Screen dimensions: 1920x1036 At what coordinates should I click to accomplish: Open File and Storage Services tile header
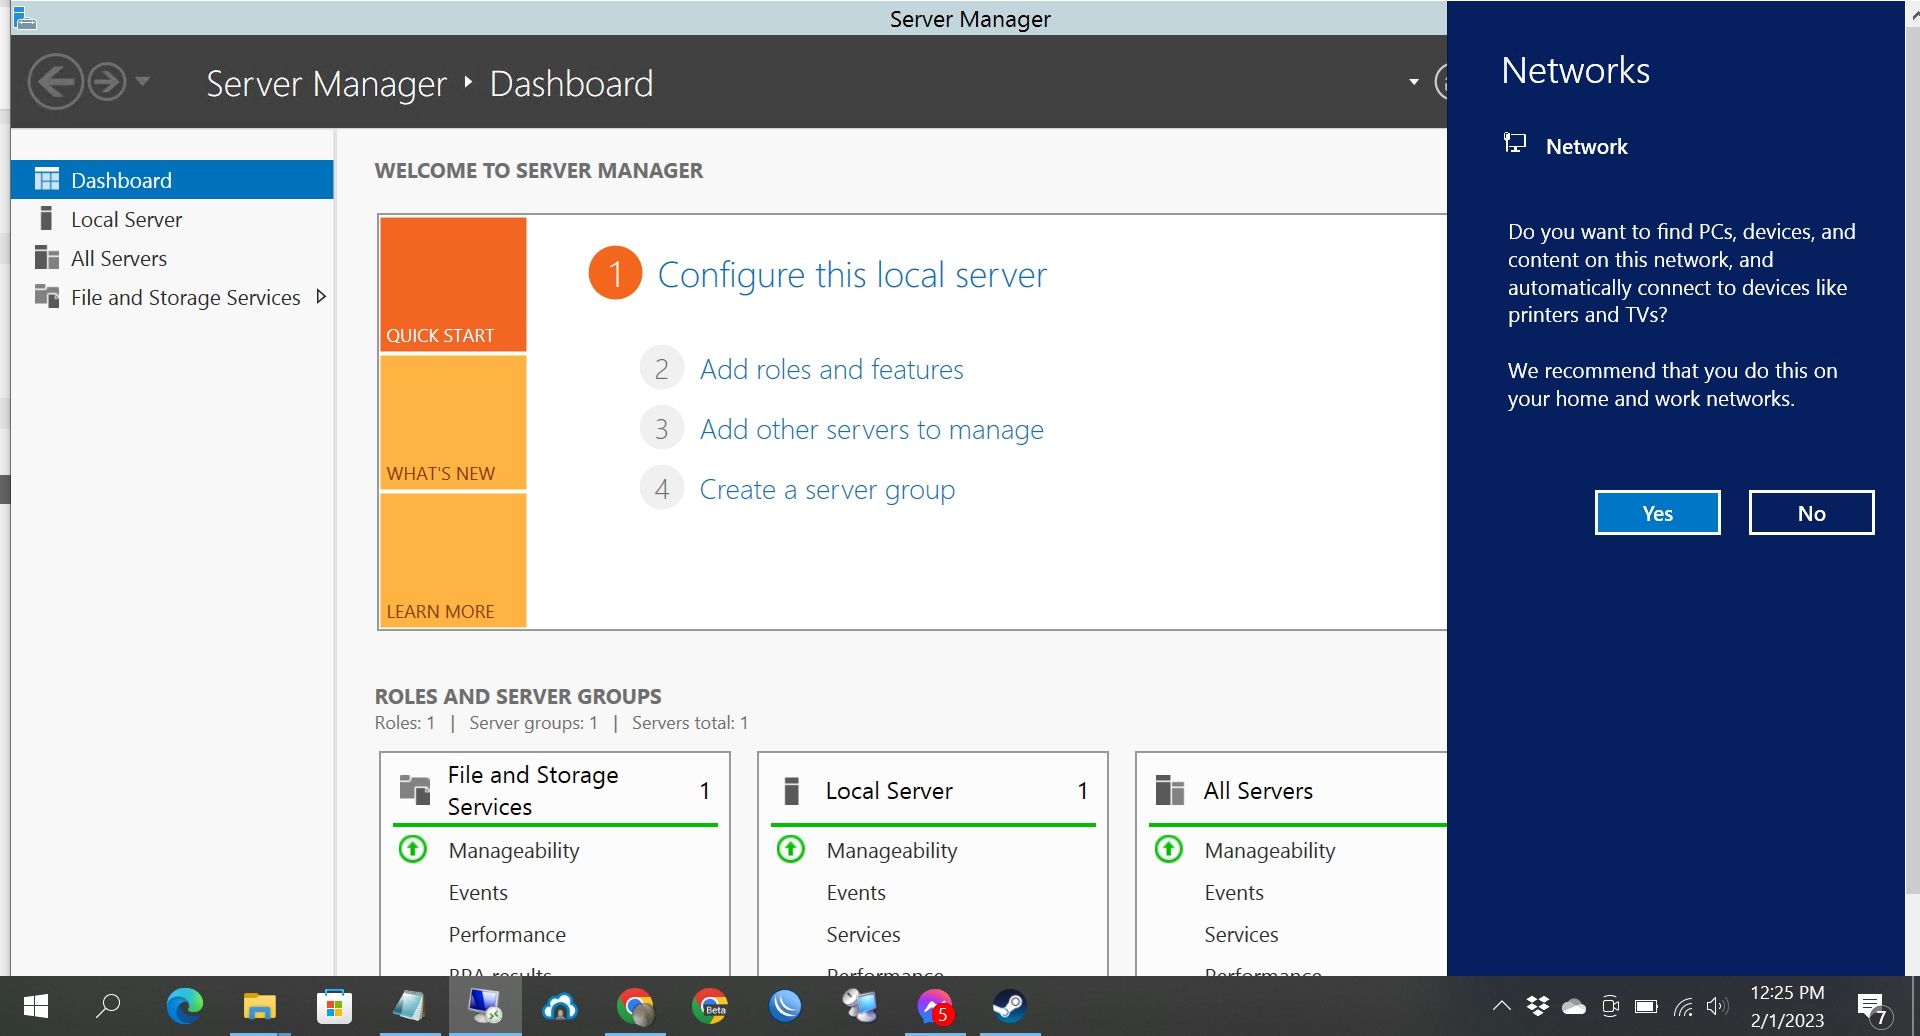click(x=555, y=790)
